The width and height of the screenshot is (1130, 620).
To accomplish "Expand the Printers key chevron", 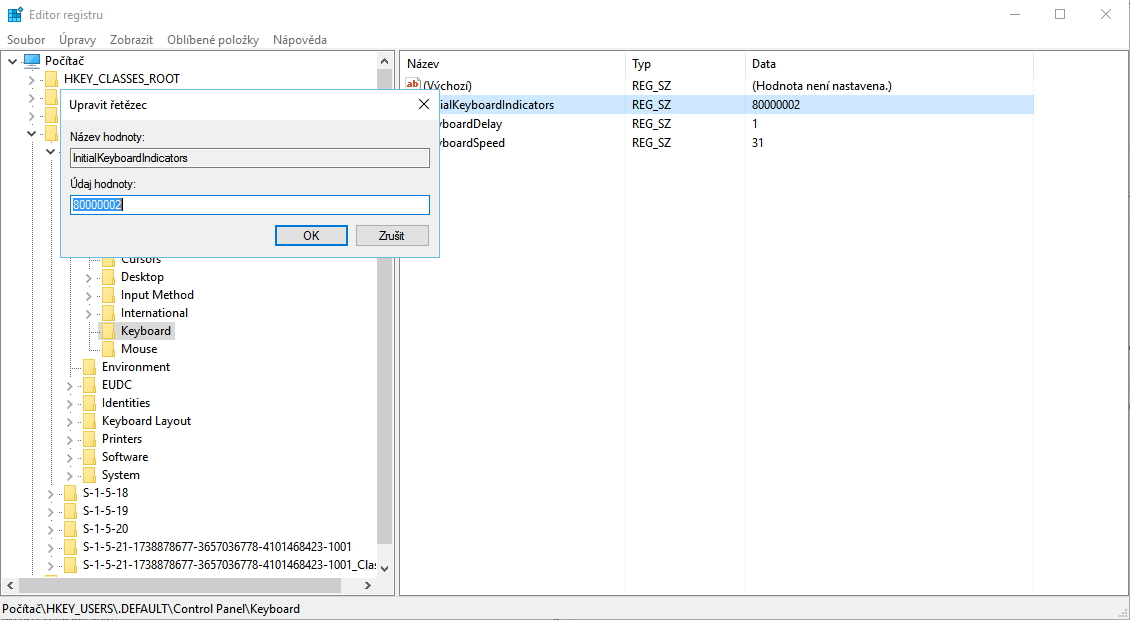I will pos(70,440).
